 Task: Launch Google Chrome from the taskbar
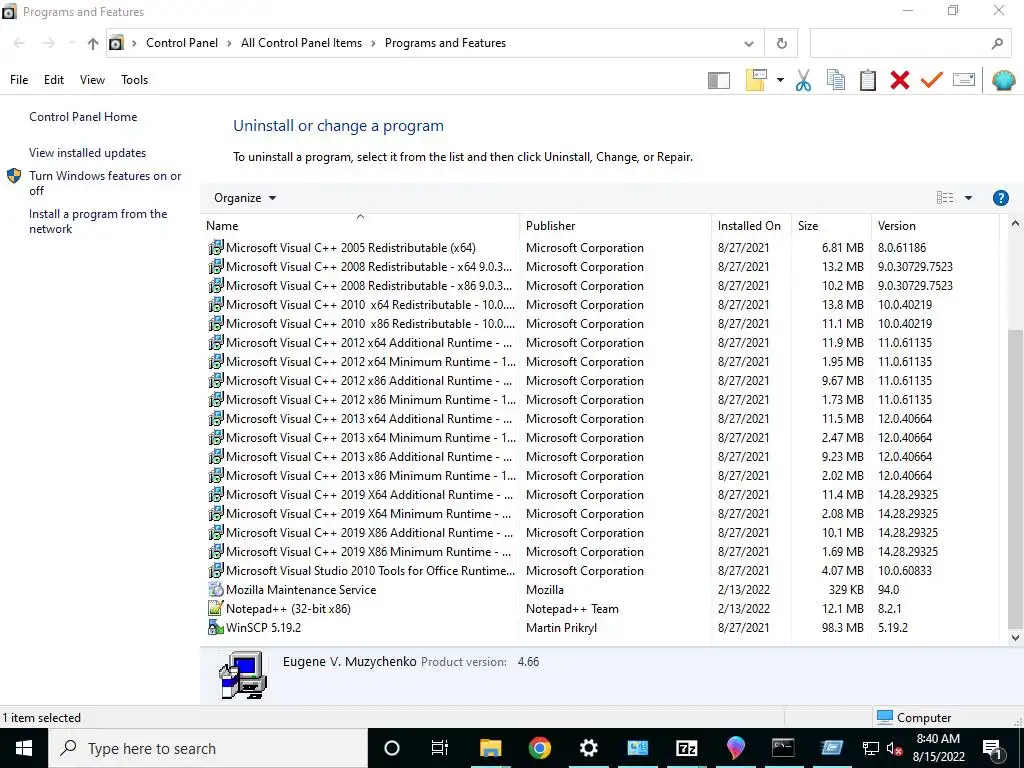539,748
